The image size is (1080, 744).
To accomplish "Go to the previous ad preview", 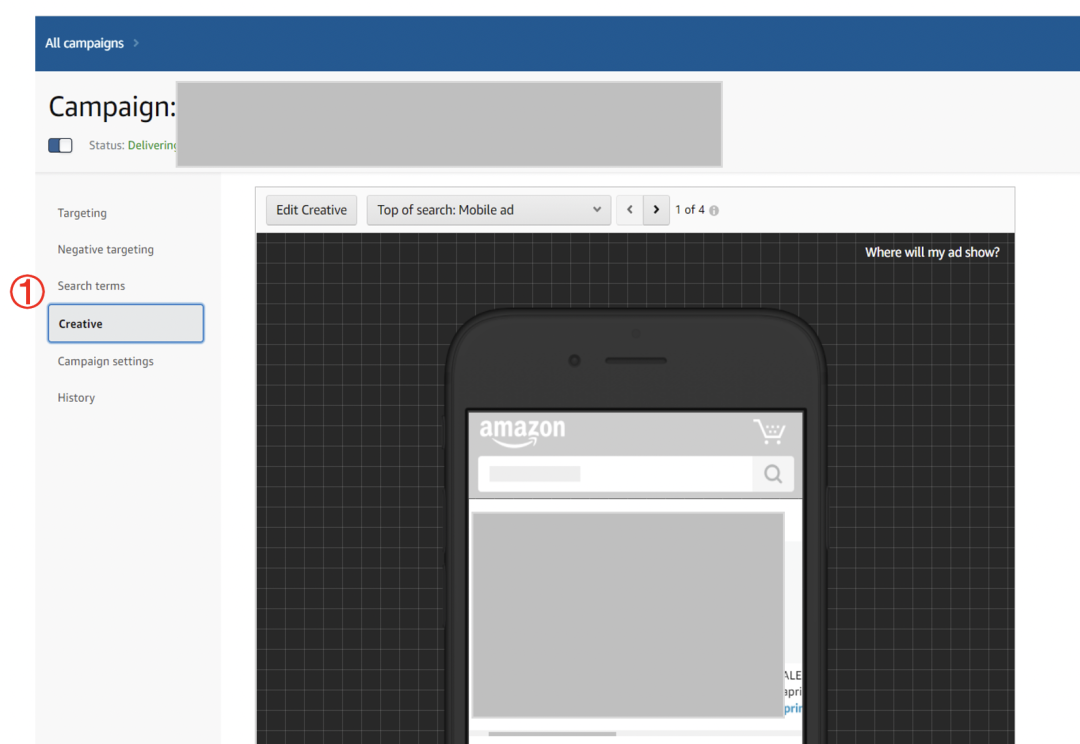I will point(630,210).
